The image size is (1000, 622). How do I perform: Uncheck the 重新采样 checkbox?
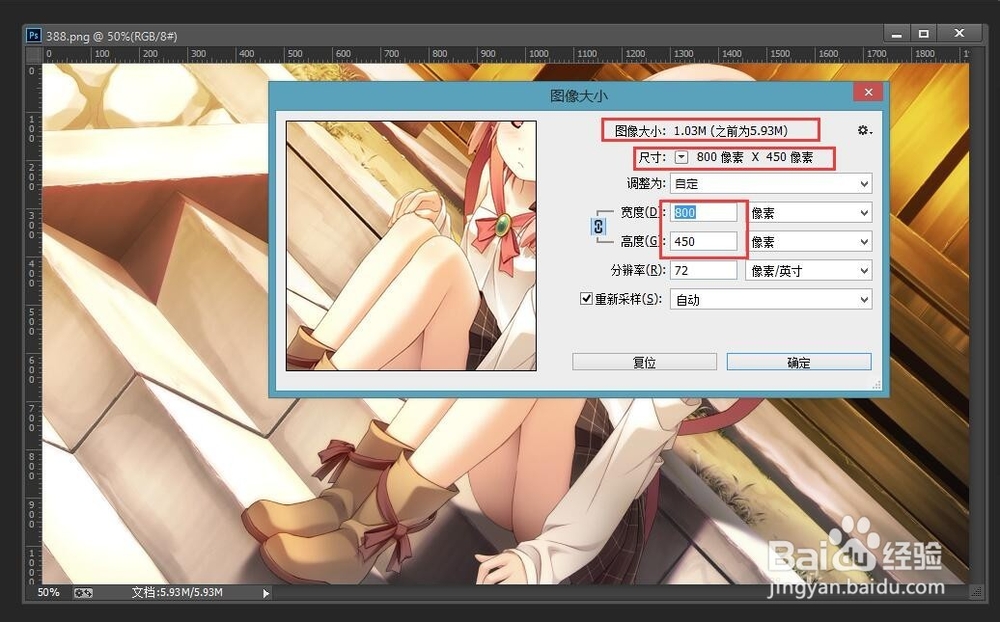click(x=586, y=299)
